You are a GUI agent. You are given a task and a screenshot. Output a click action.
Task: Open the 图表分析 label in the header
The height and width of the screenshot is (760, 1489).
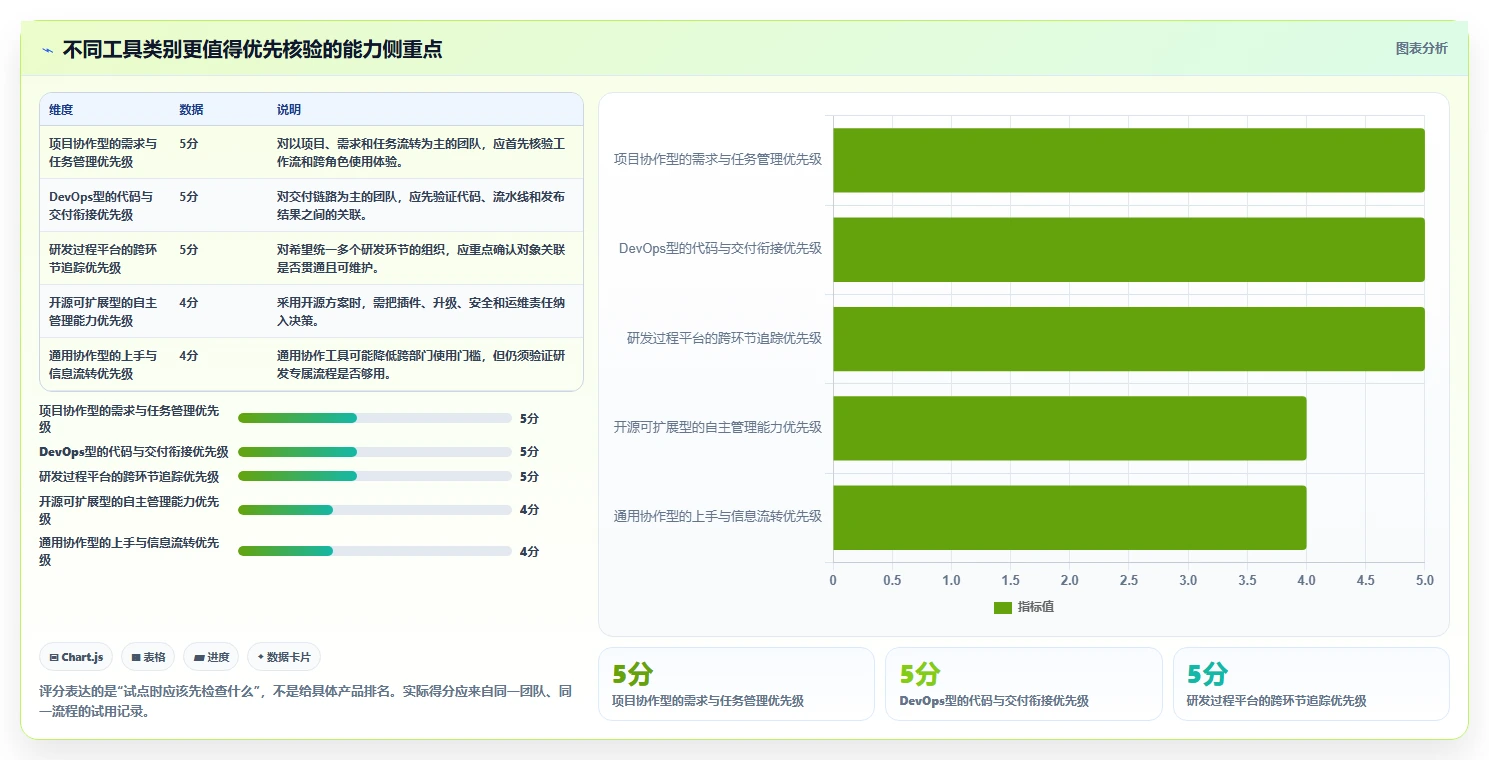coord(1421,48)
